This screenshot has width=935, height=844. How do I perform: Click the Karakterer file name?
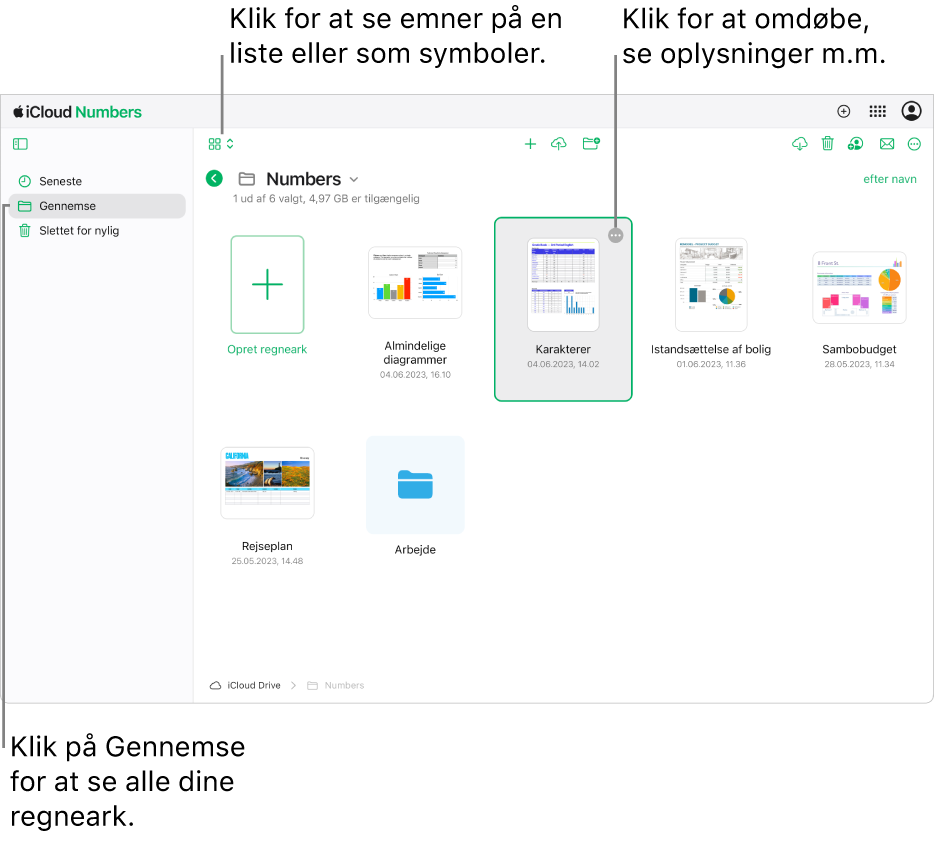[563, 350]
